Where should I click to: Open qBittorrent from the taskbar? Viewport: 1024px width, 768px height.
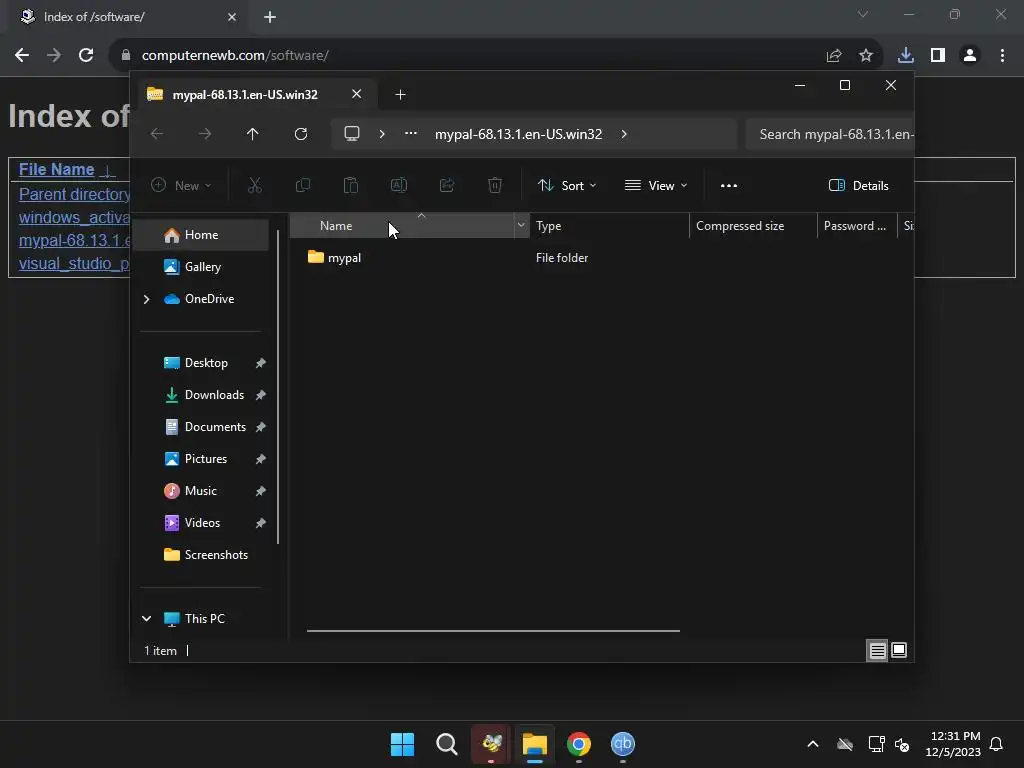point(622,744)
